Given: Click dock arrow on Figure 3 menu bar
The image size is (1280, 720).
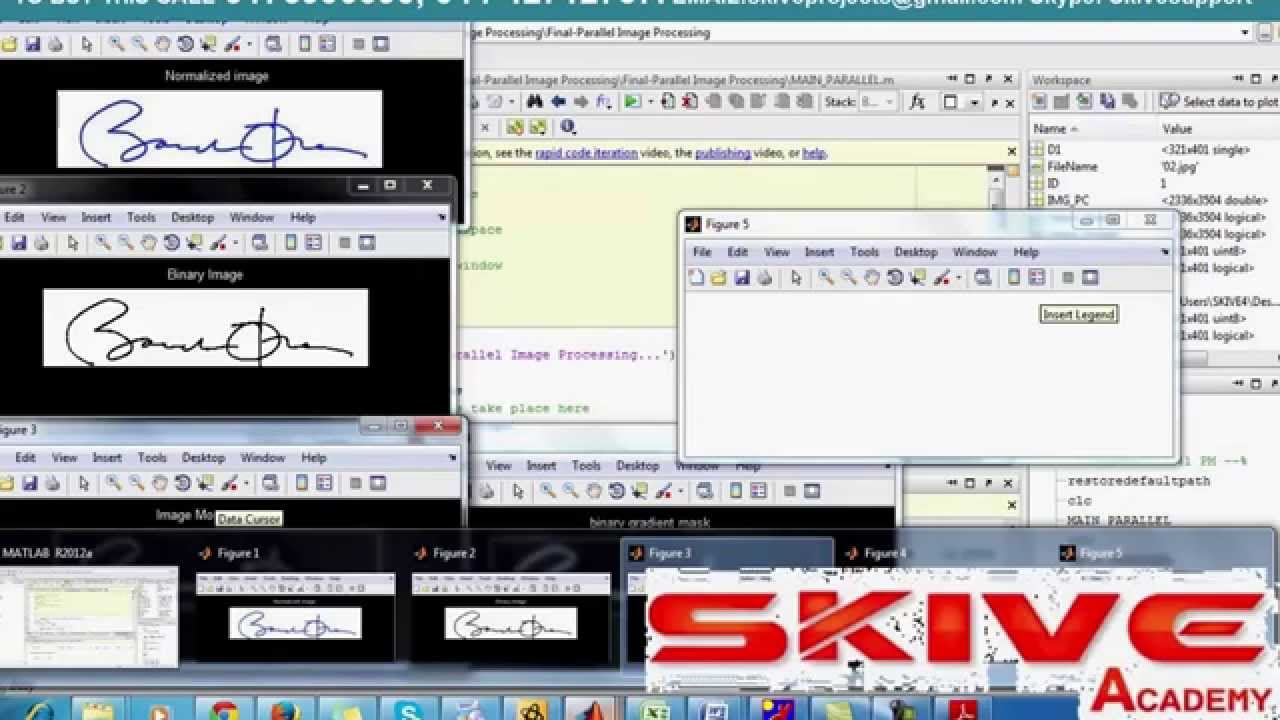Looking at the screenshot, I should [x=453, y=457].
